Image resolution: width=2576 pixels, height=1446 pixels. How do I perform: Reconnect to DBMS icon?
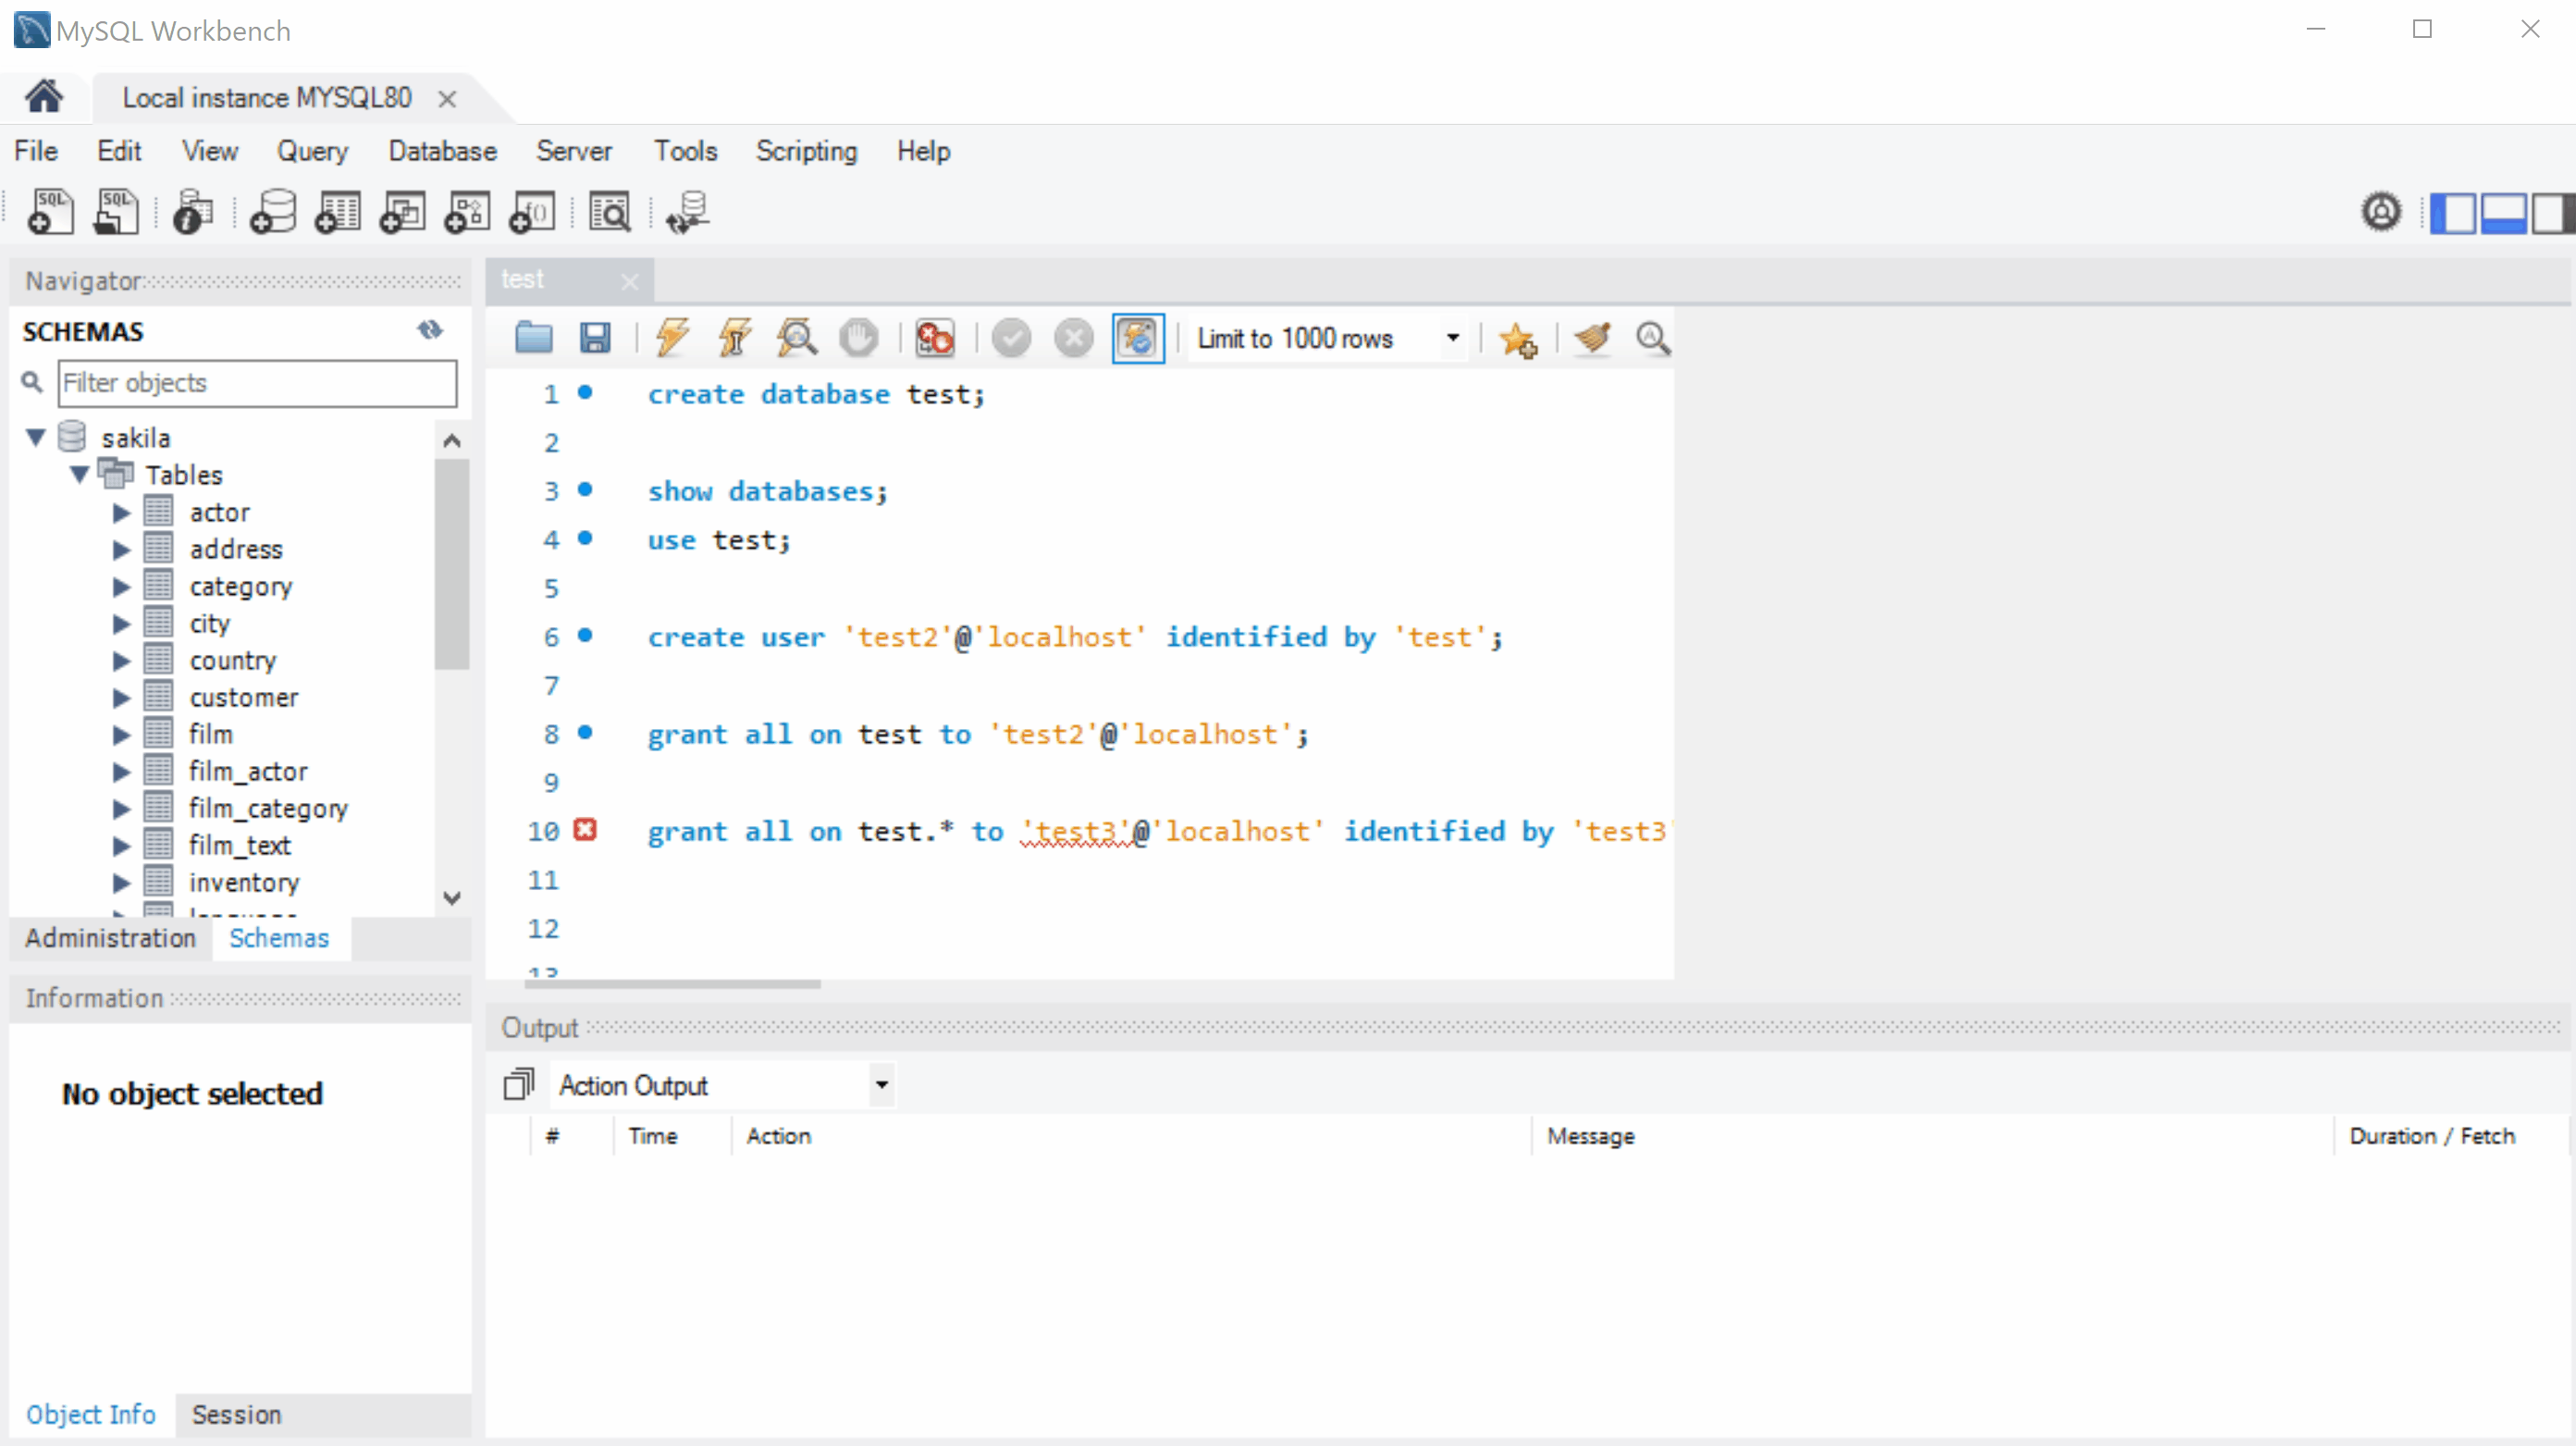[688, 211]
